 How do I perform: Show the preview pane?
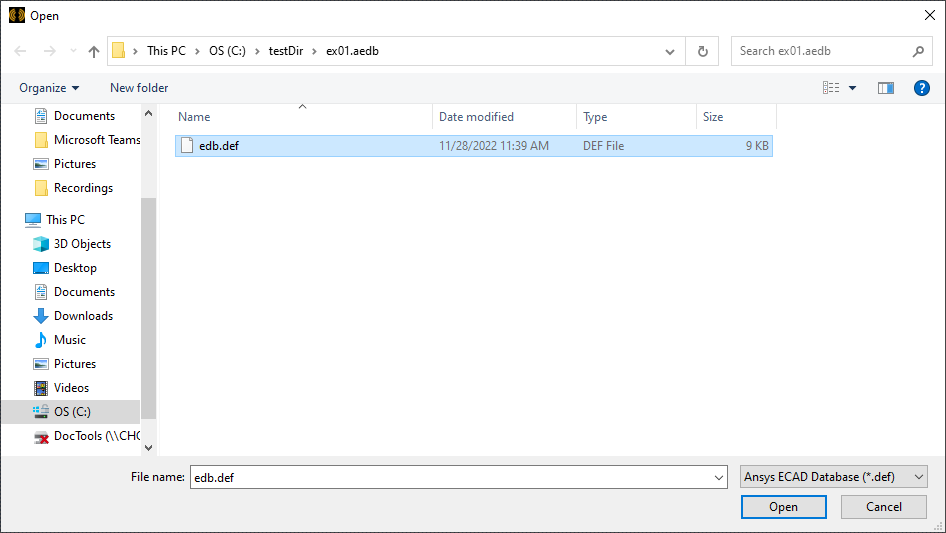tap(886, 88)
